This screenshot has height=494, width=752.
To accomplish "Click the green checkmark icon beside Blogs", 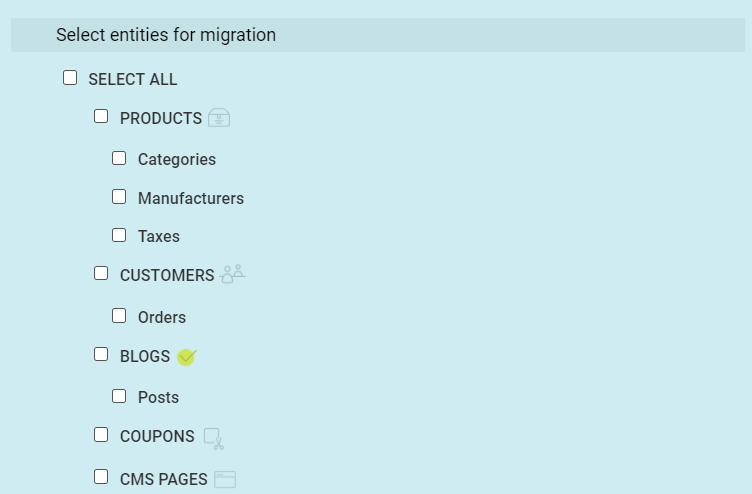I will [187, 357].
